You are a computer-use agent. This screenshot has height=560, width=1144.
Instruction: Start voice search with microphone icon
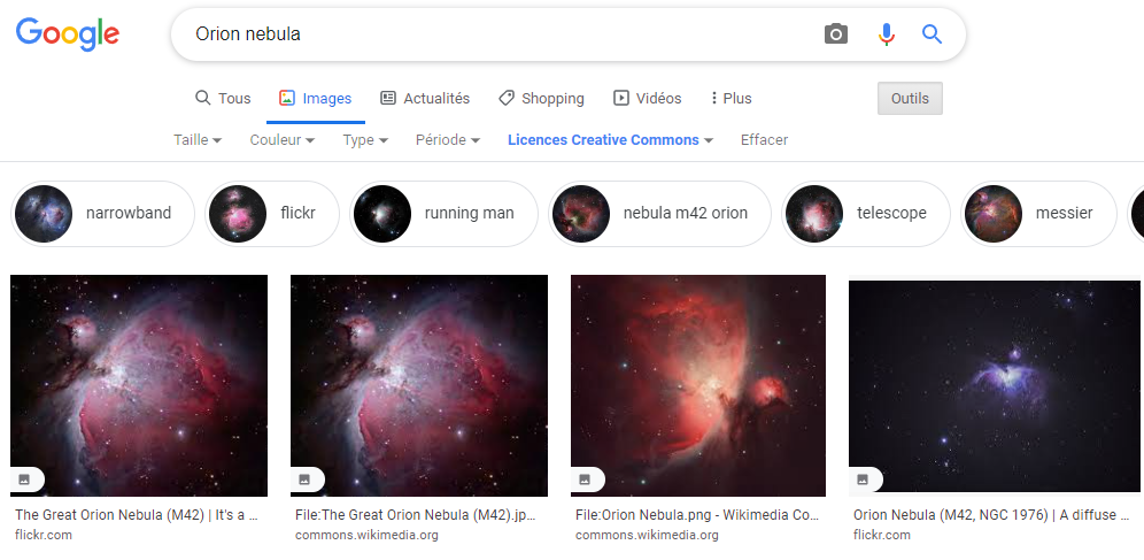[x=886, y=34]
